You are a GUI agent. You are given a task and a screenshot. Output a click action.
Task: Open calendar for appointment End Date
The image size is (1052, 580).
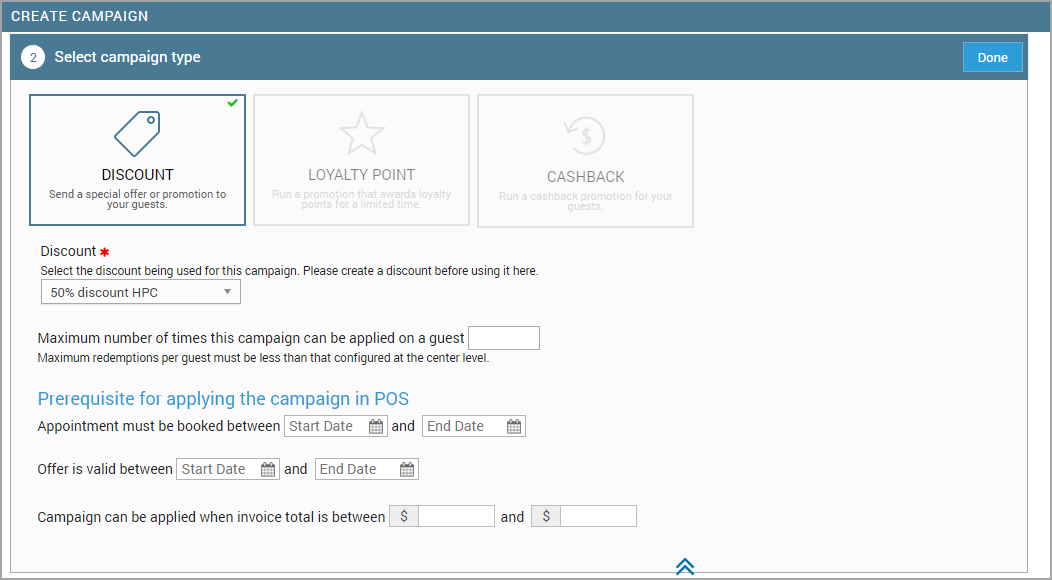[x=514, y=426]
